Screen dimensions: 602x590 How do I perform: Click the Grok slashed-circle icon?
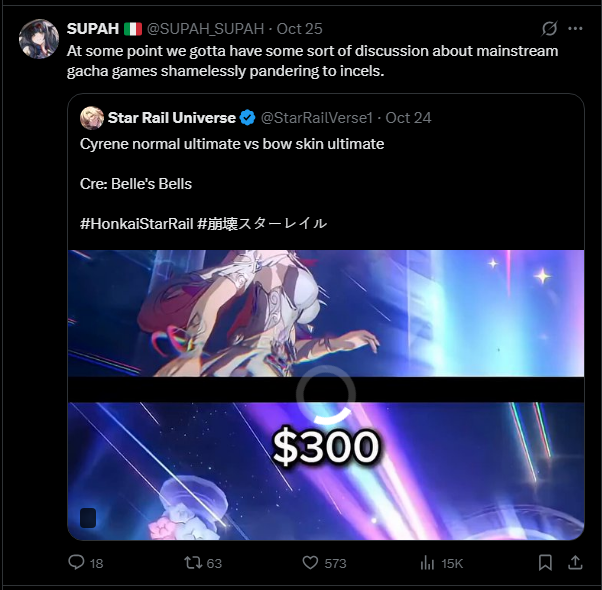pyautogui.click(x=549, y=28)
